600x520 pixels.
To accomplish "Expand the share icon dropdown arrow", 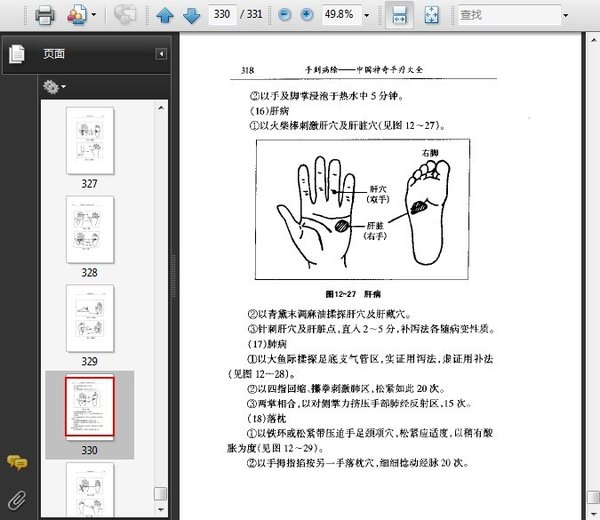I will [94, 15].
